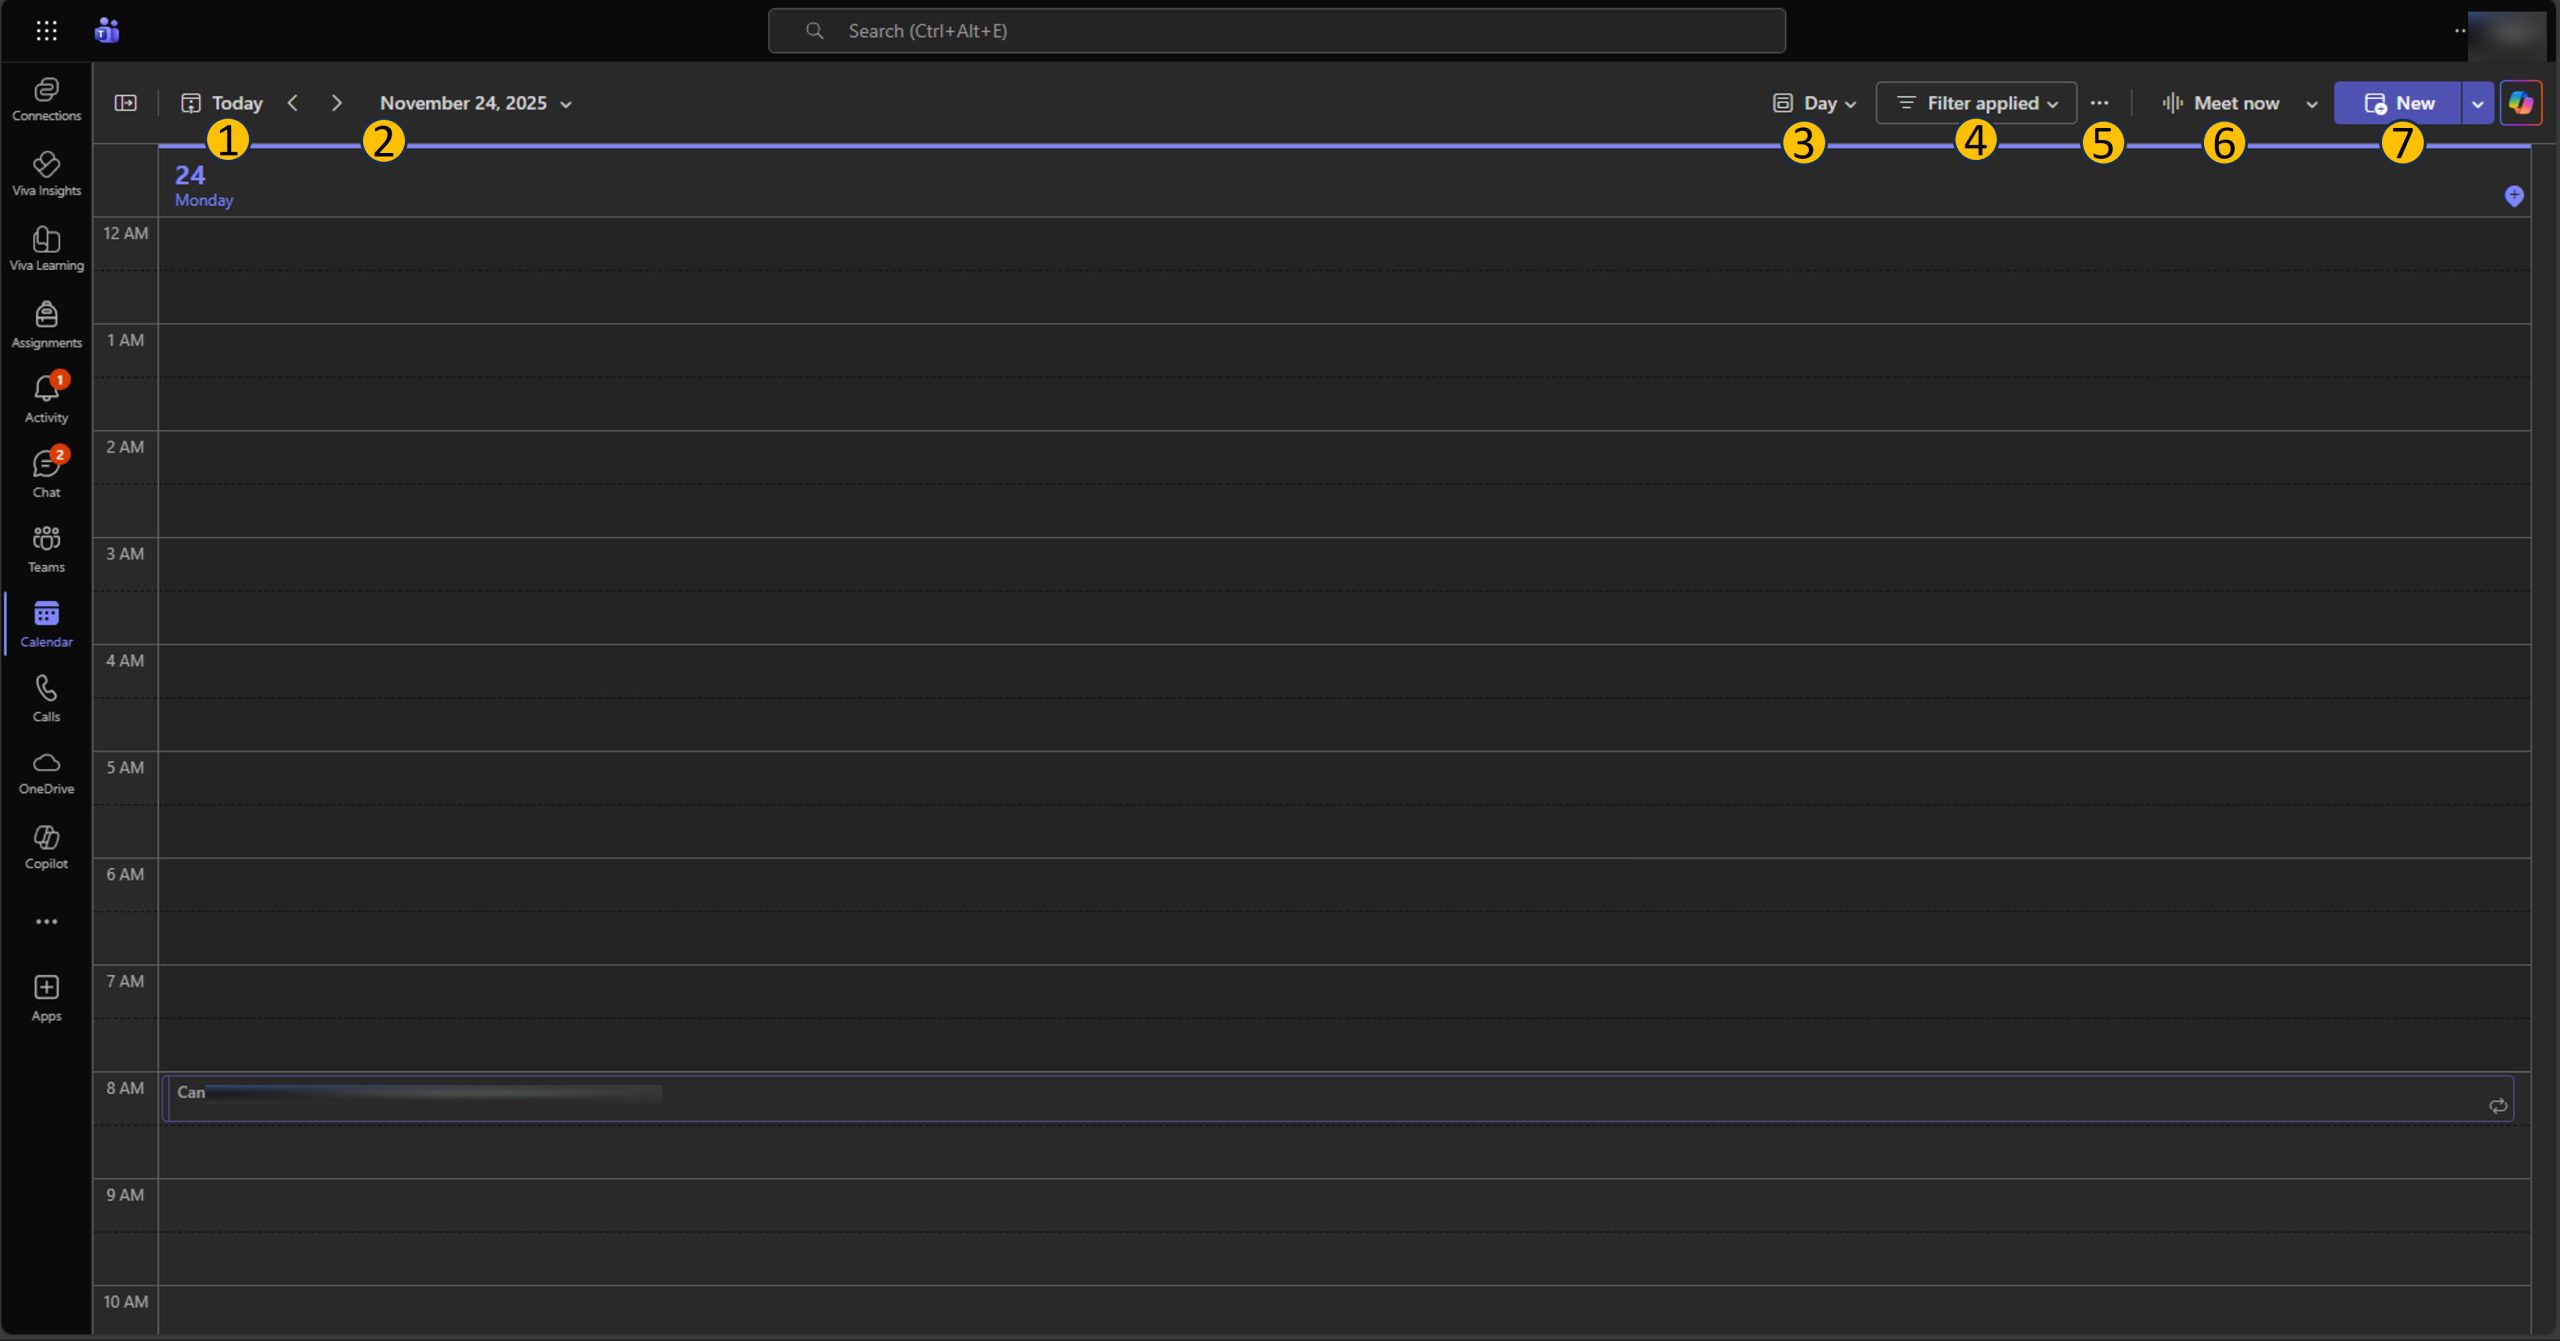
Task: Click the Today button
Action: 222,103
